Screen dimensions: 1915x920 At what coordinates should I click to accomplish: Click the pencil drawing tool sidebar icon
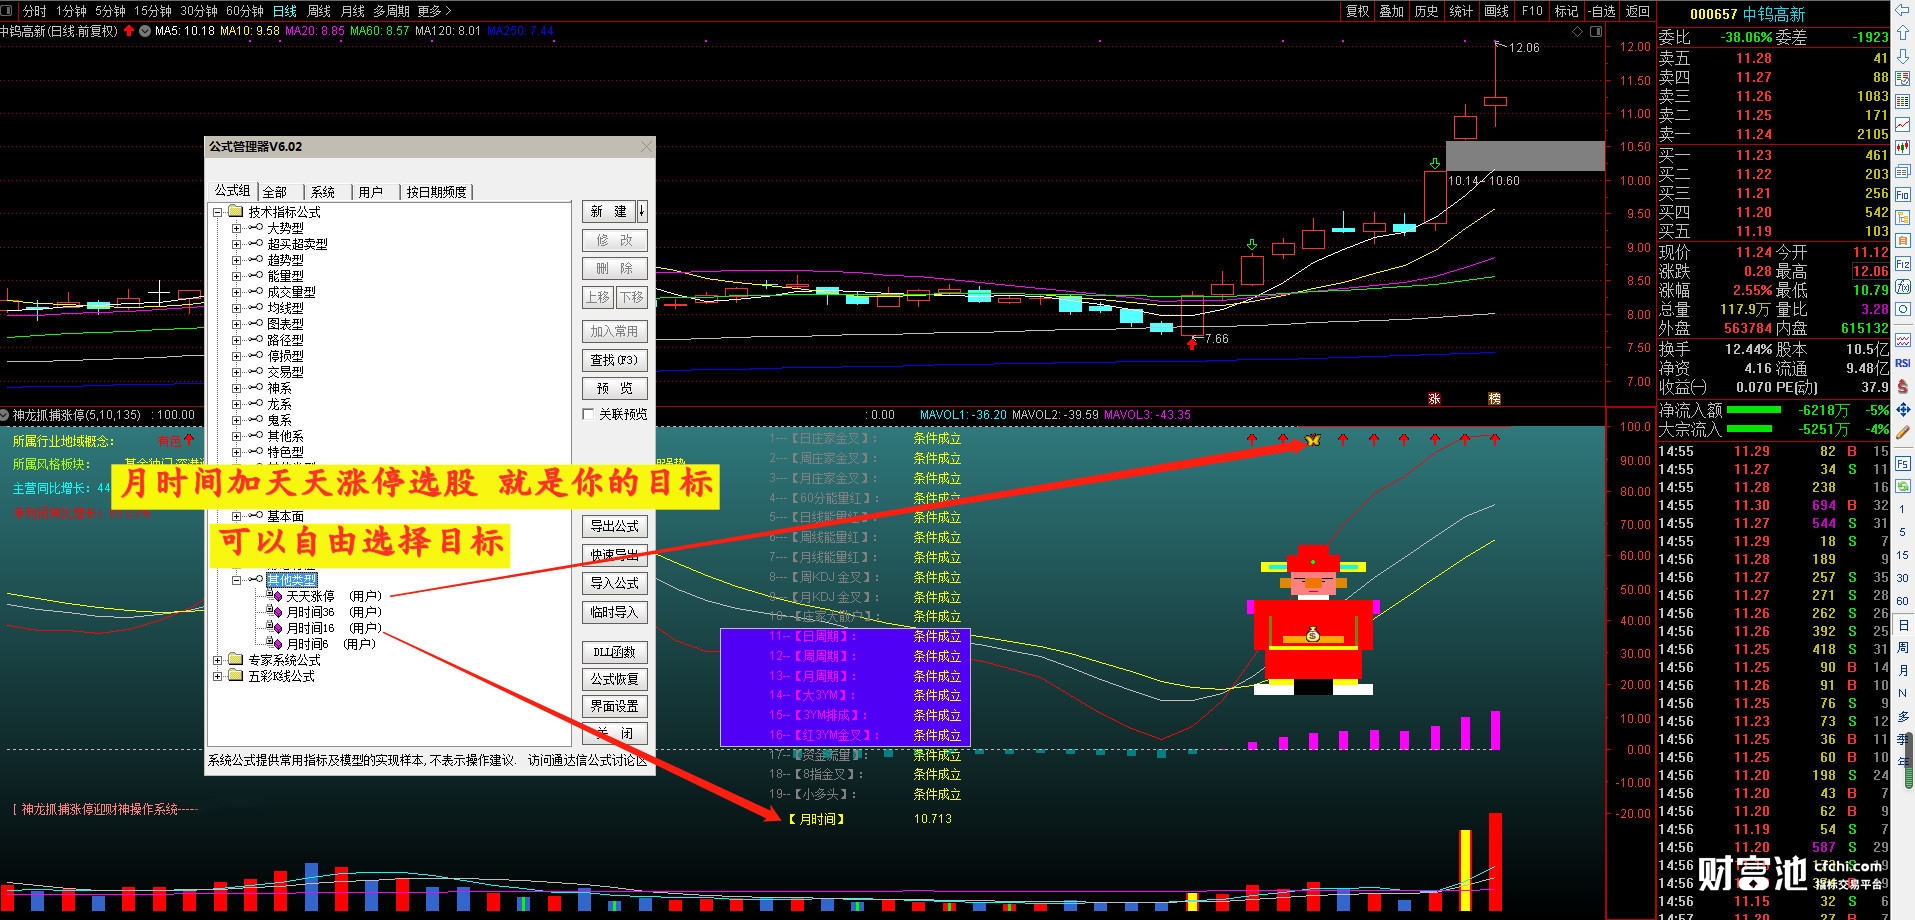pyautogui.click(x=1902, y=432)
